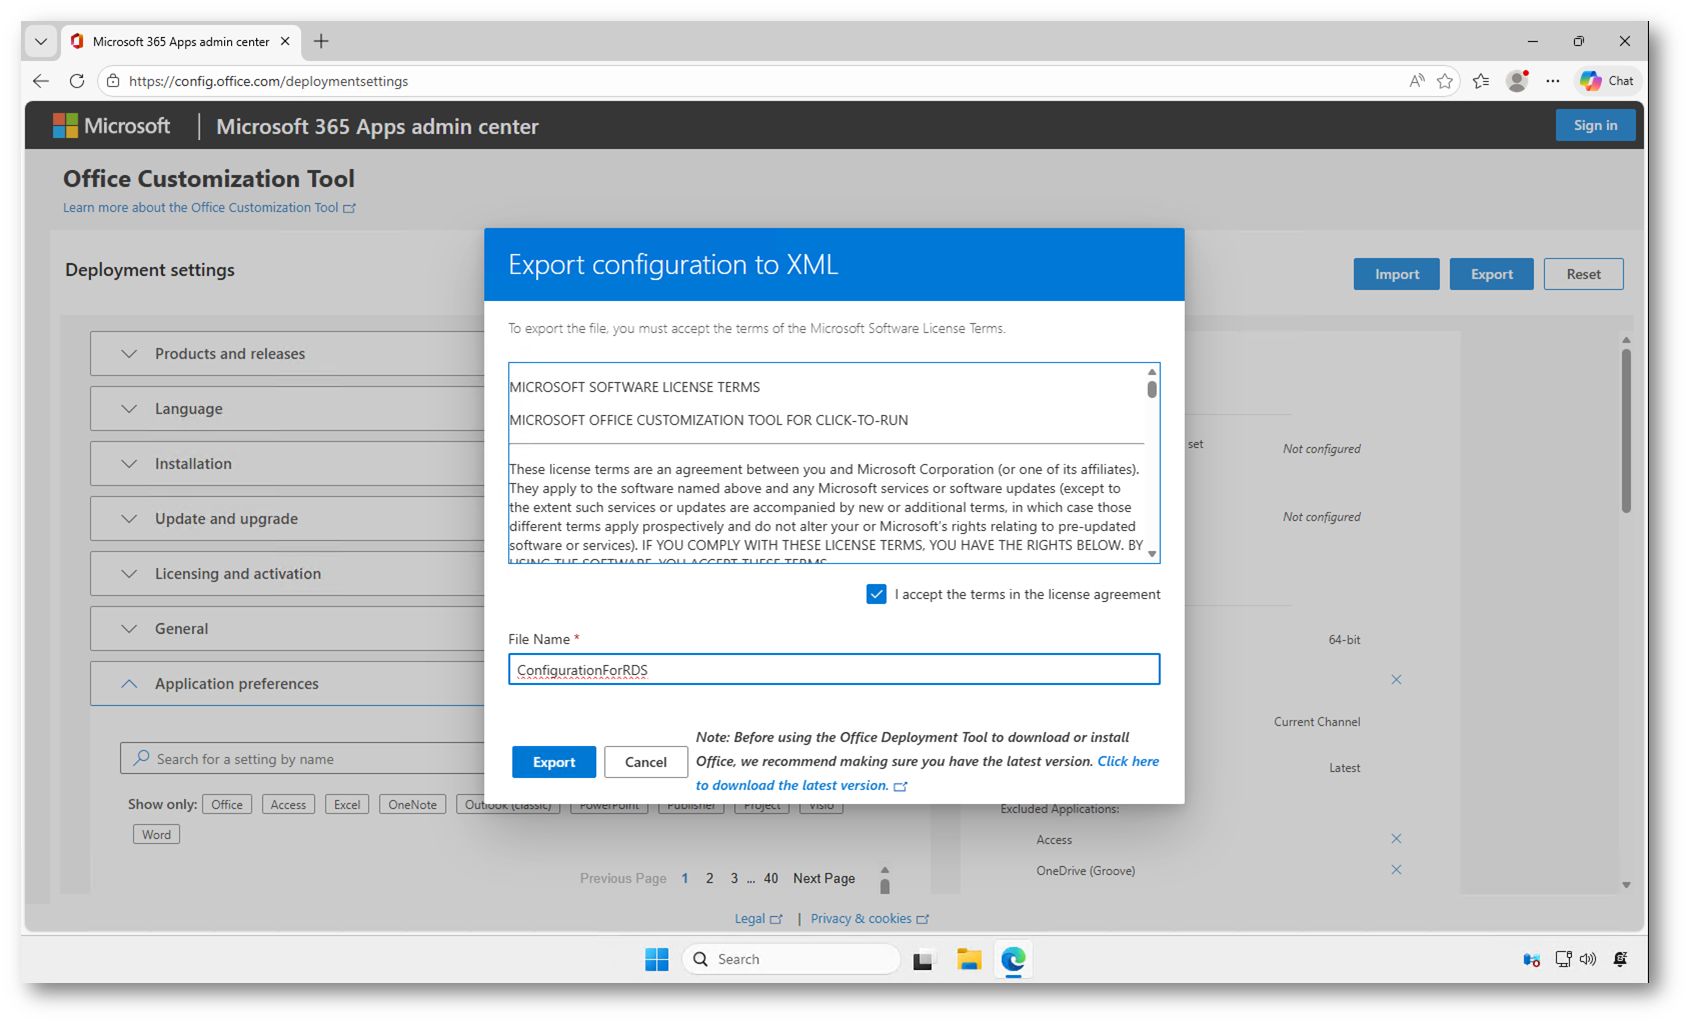Open a new browser tab
1691x1025 pixels.
coord(321,41)
